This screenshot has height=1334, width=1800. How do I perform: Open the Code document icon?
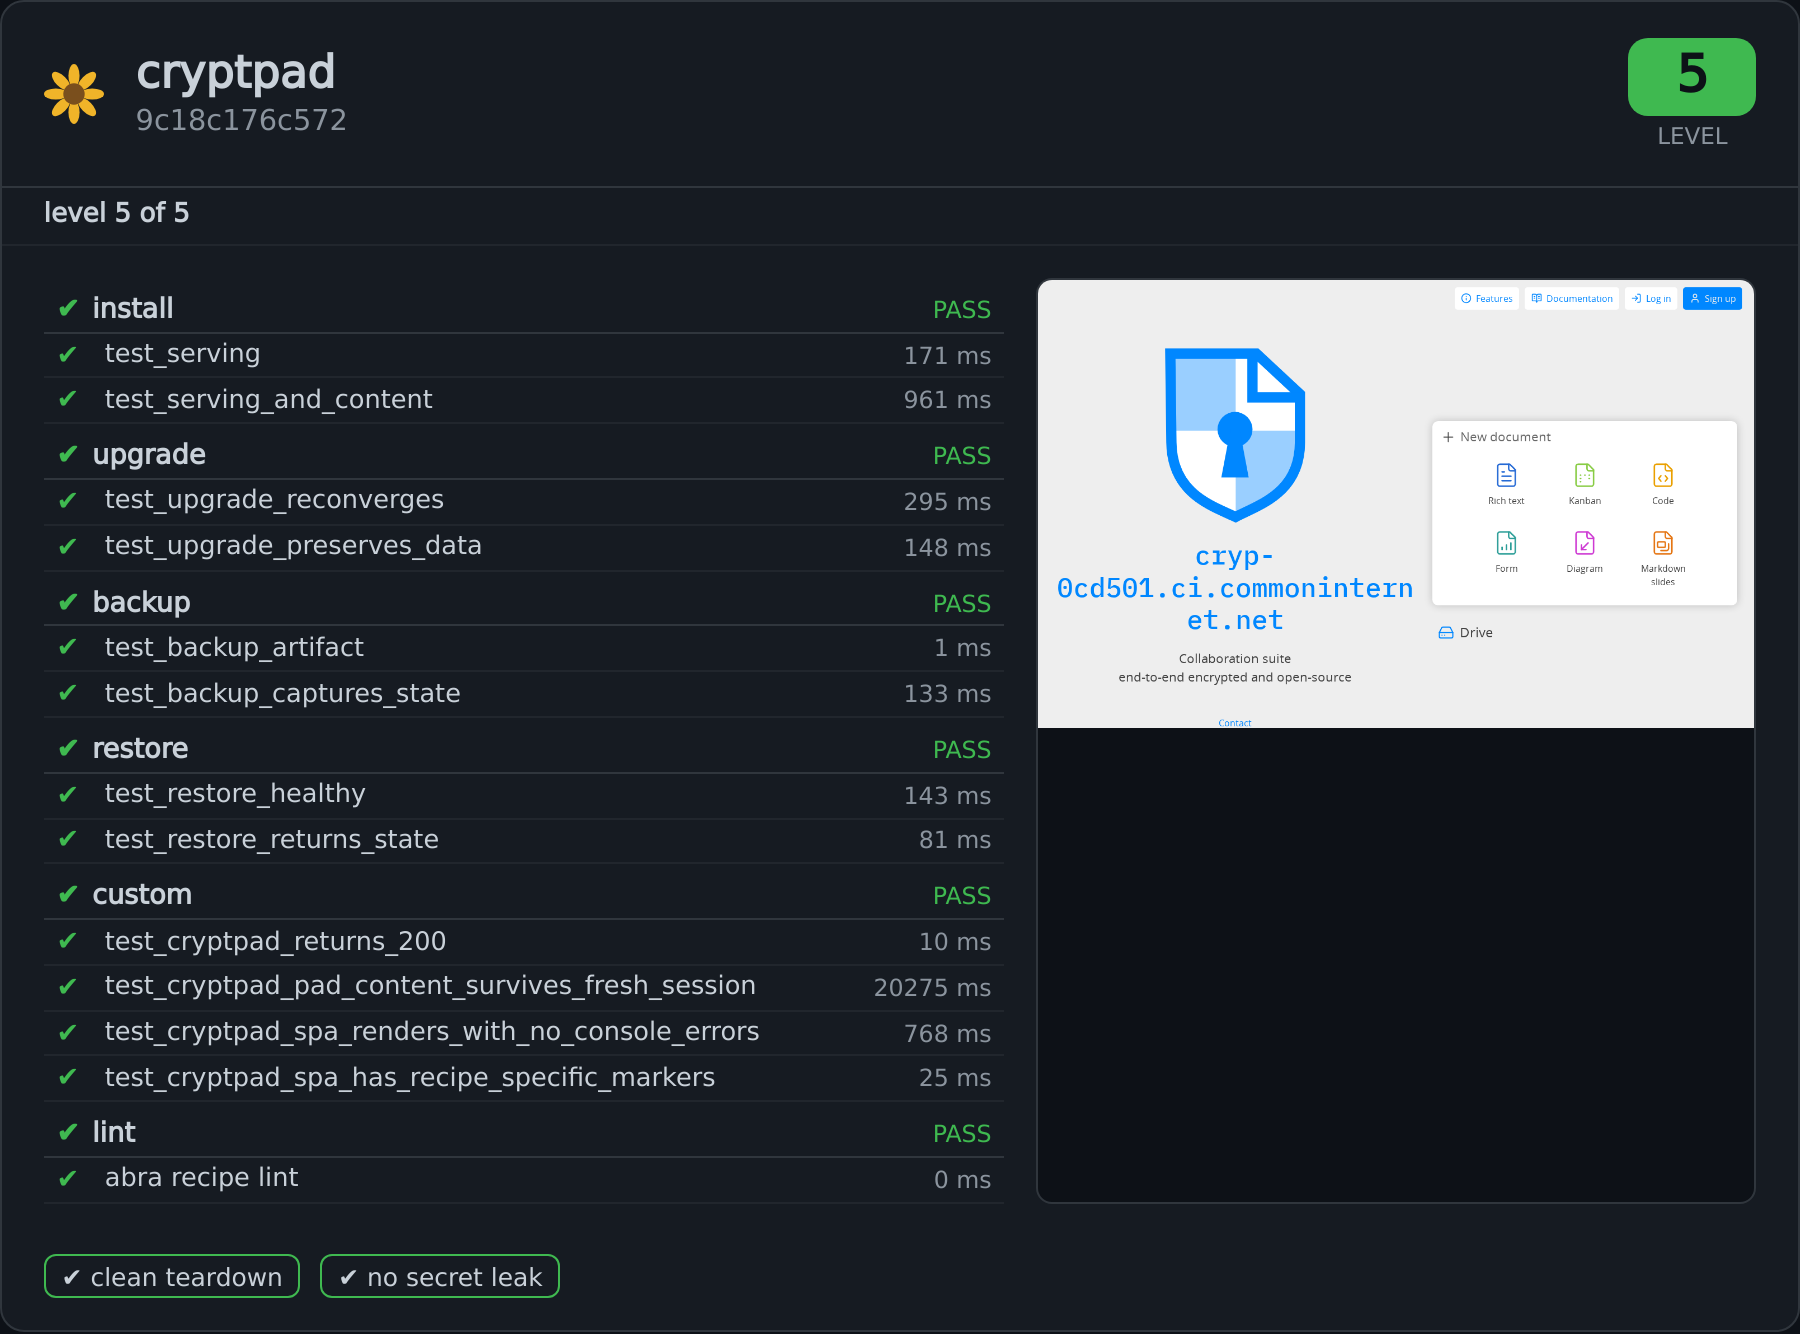tap(1662, 475)
